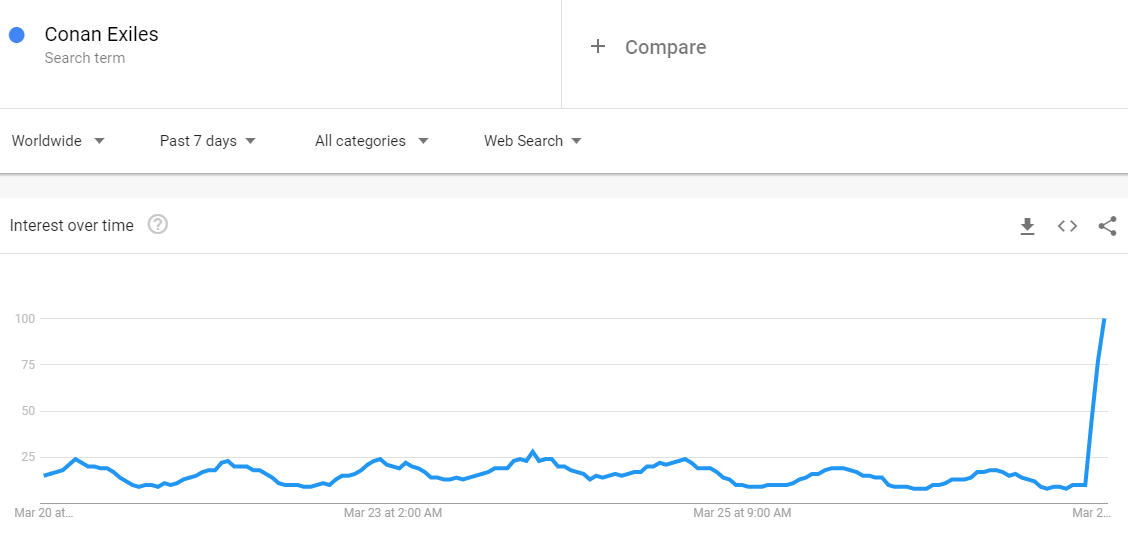Screen dimensions: 1128x553
Task: Select the Mar 25 at 9:00 AM label
Action: (742, 513)
